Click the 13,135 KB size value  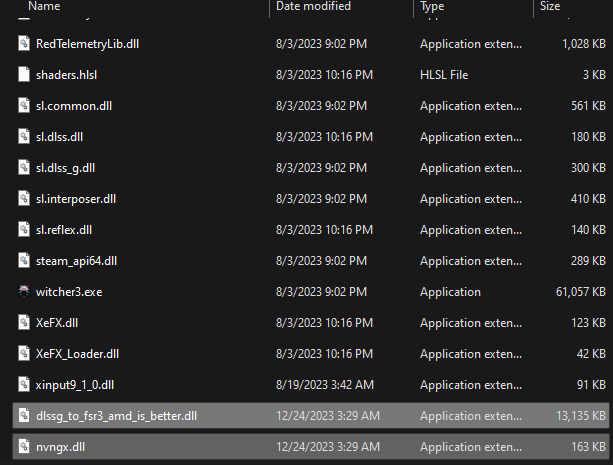pyautogui.click(x=581, y=416)
